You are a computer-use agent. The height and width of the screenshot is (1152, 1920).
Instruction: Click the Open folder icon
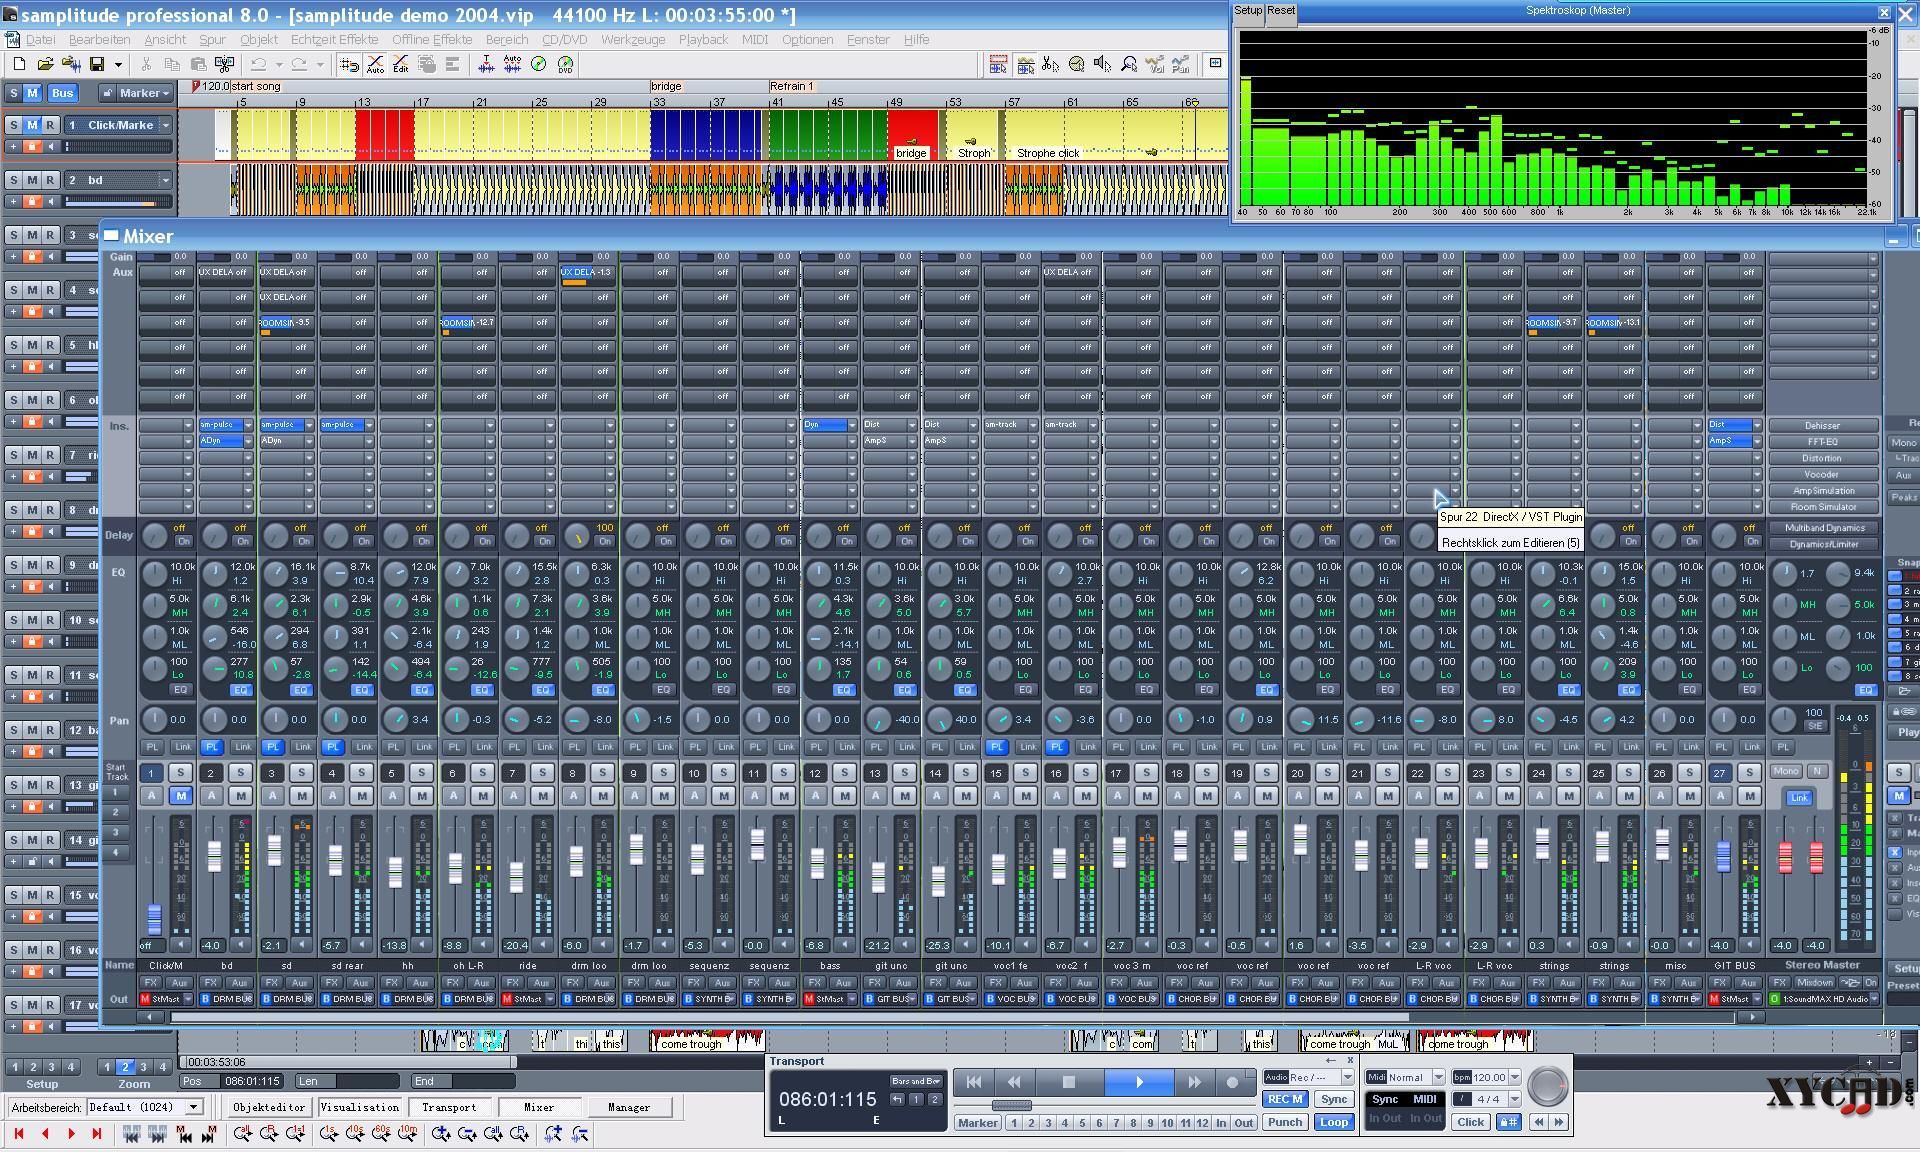[45, 65]
